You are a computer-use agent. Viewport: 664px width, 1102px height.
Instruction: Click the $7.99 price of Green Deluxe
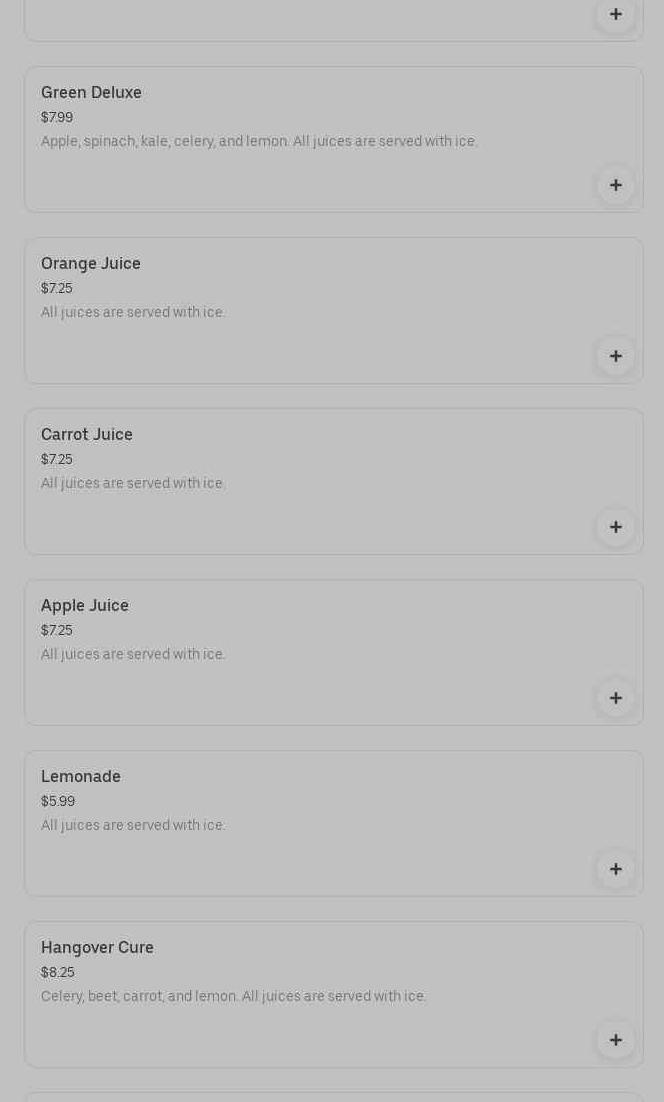[57, 117]
